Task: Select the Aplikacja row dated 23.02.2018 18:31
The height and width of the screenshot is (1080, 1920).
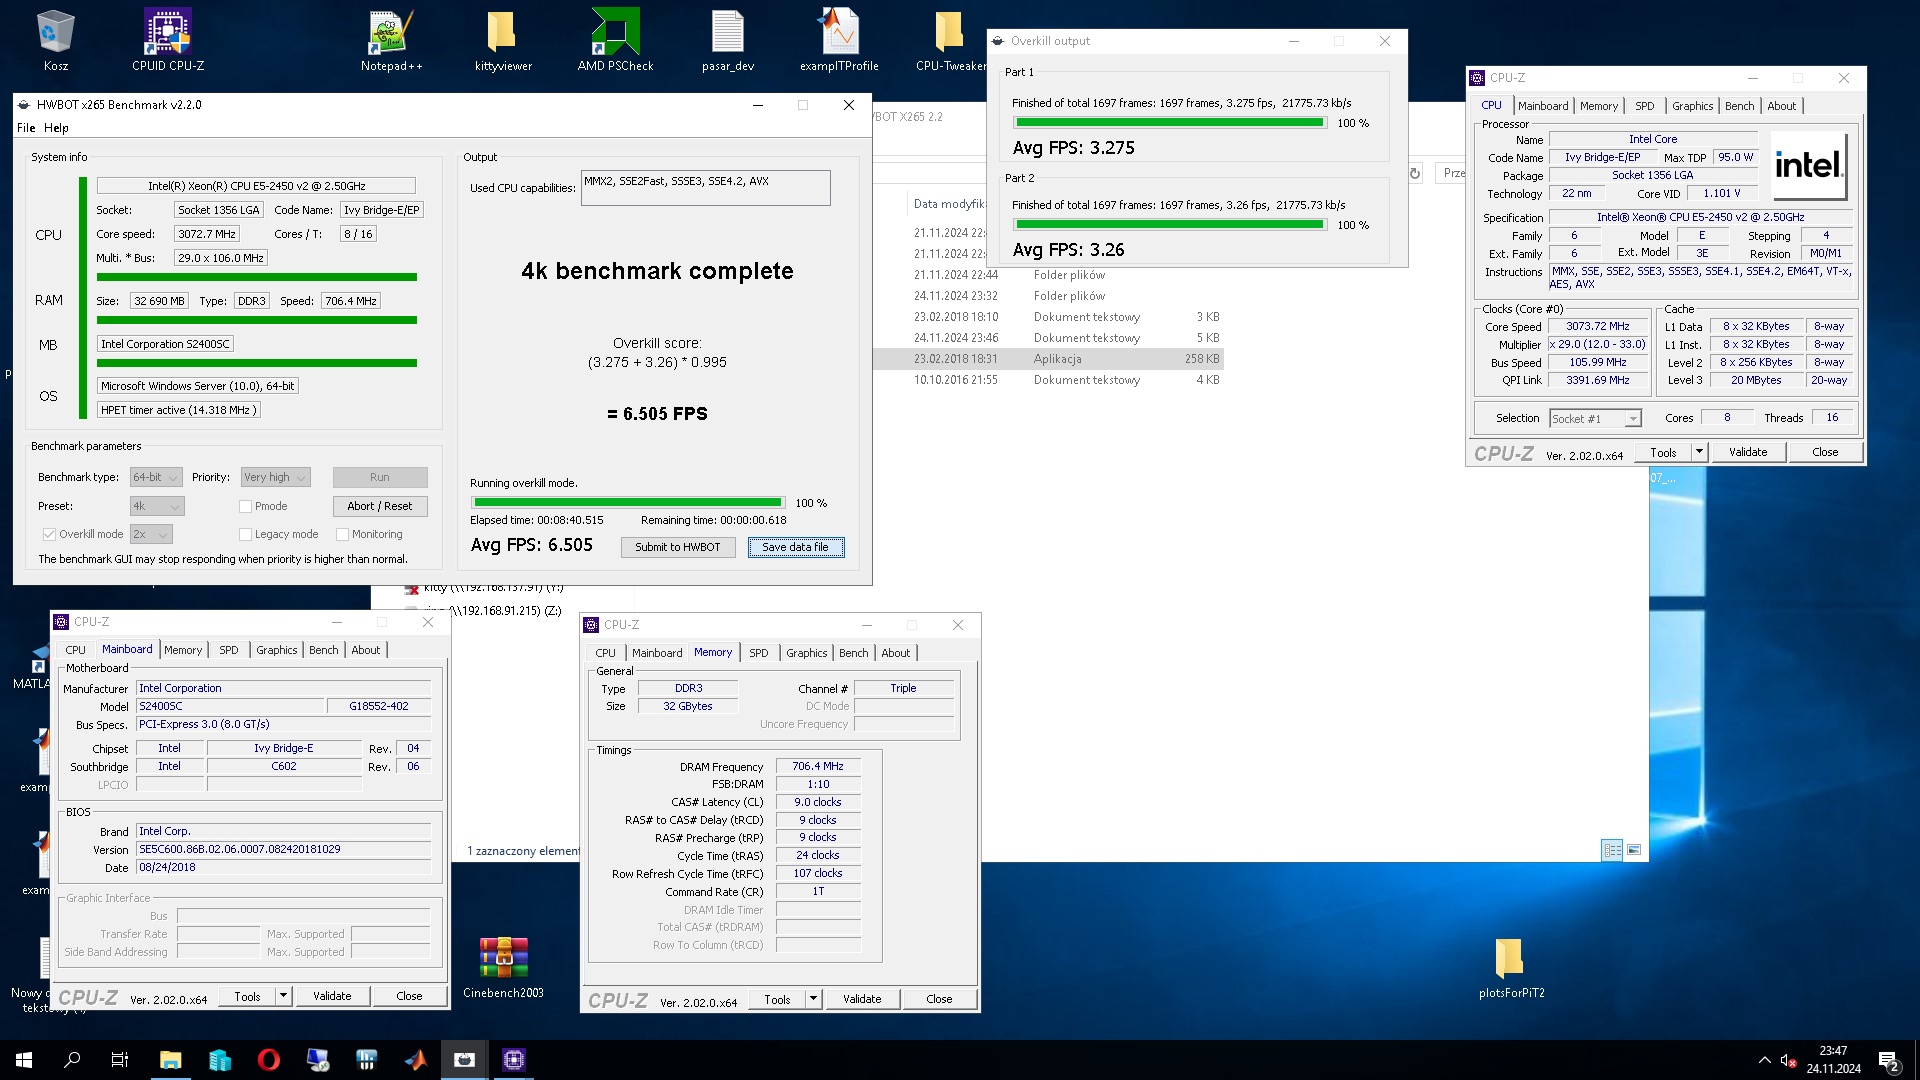Action: (x=1049, y=359)
